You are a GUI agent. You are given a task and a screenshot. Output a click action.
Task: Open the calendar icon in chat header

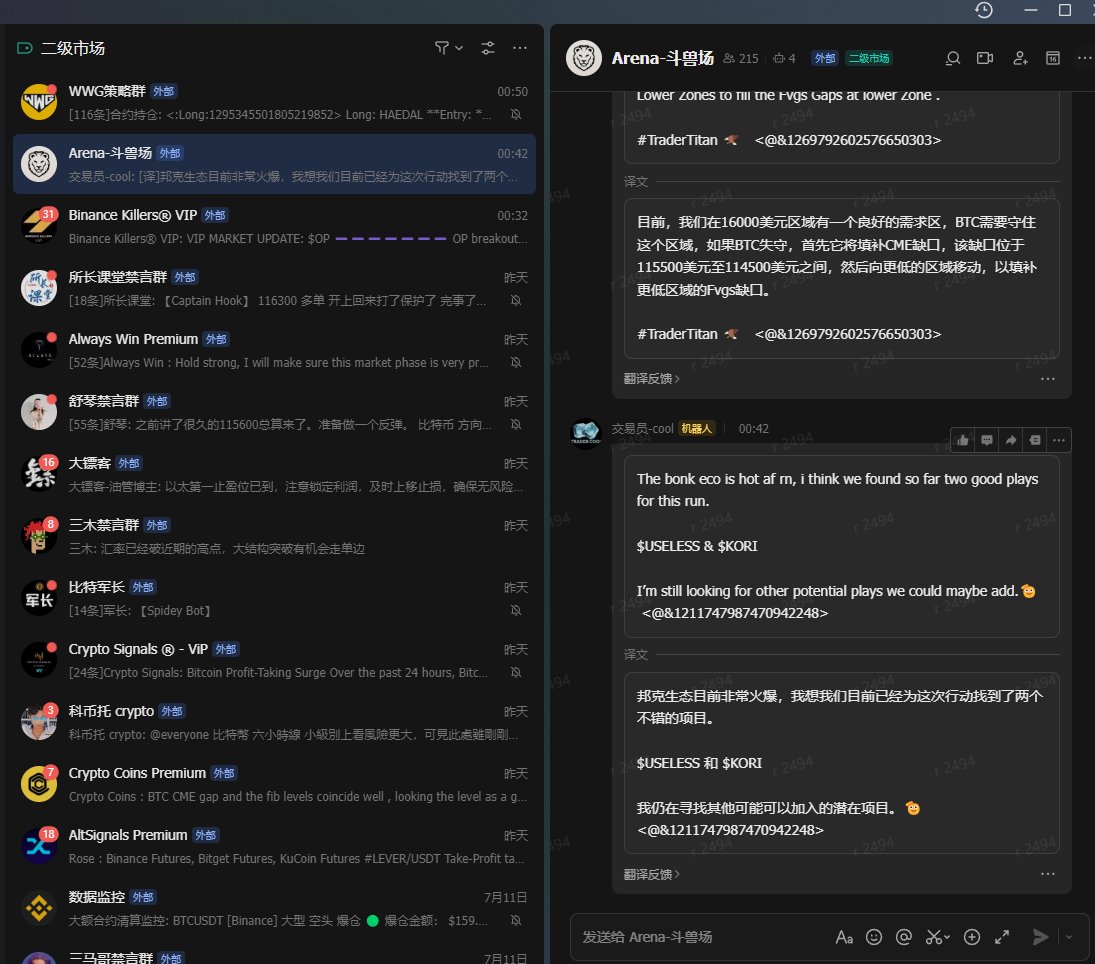tap(1053, 58)
